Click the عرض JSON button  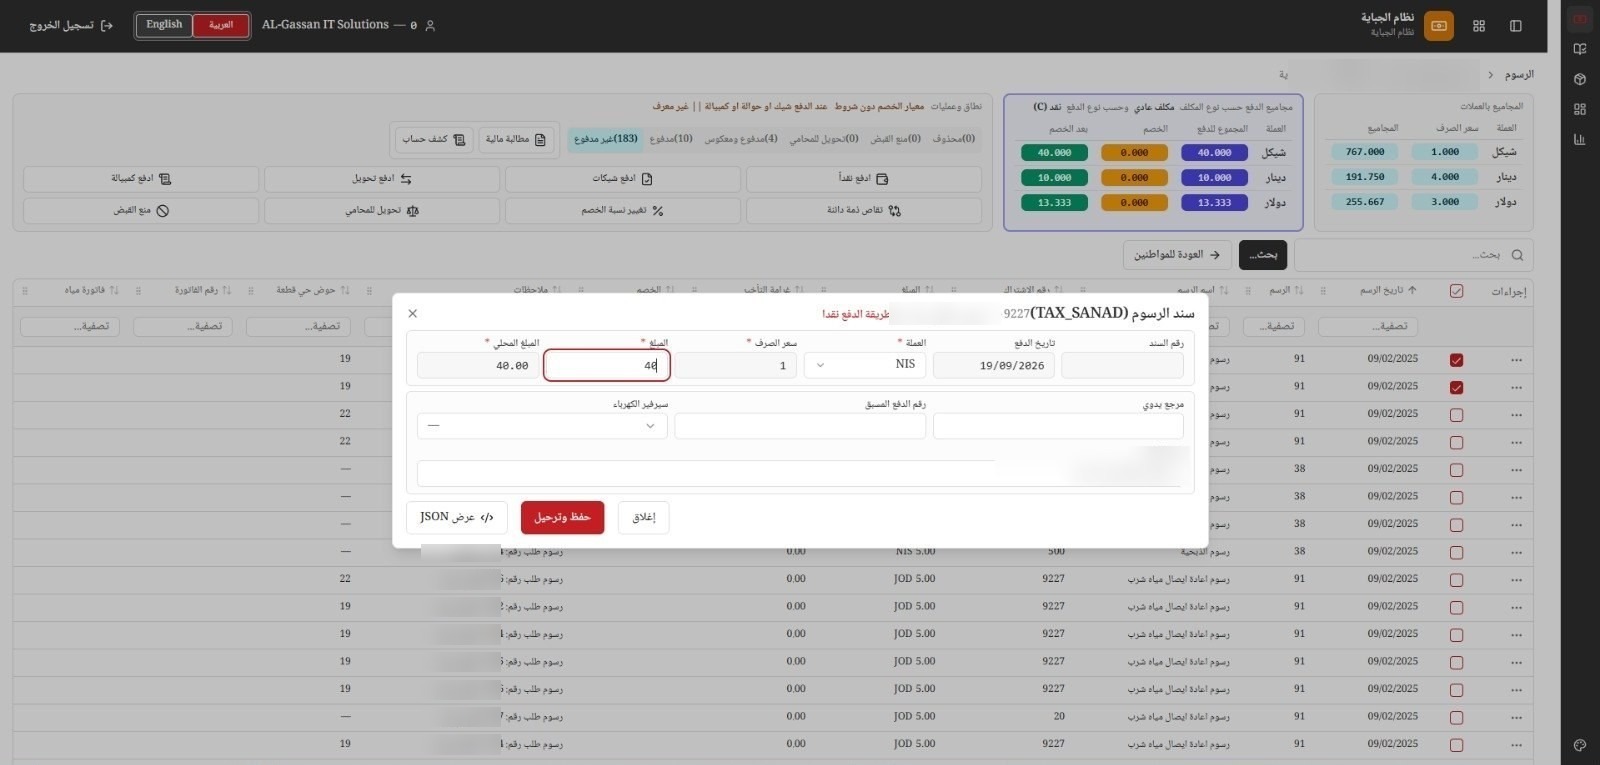pos(457,517)
